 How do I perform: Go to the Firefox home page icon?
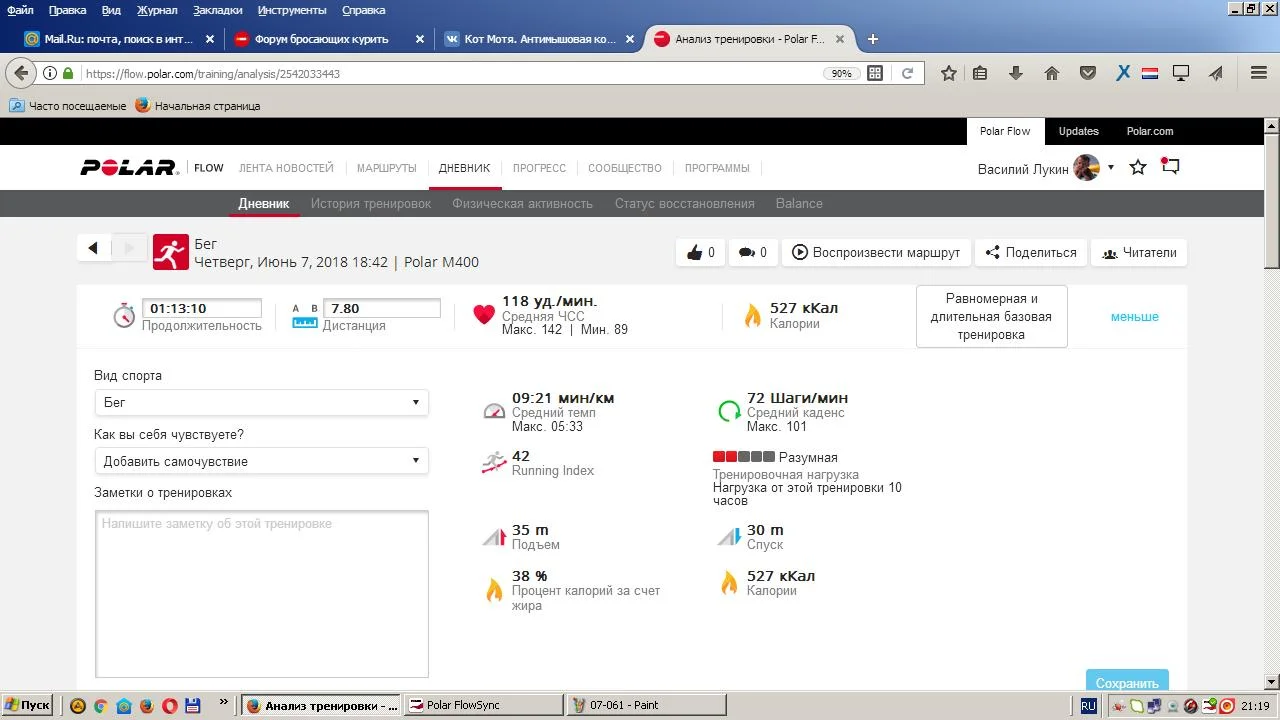[1052, 73]
